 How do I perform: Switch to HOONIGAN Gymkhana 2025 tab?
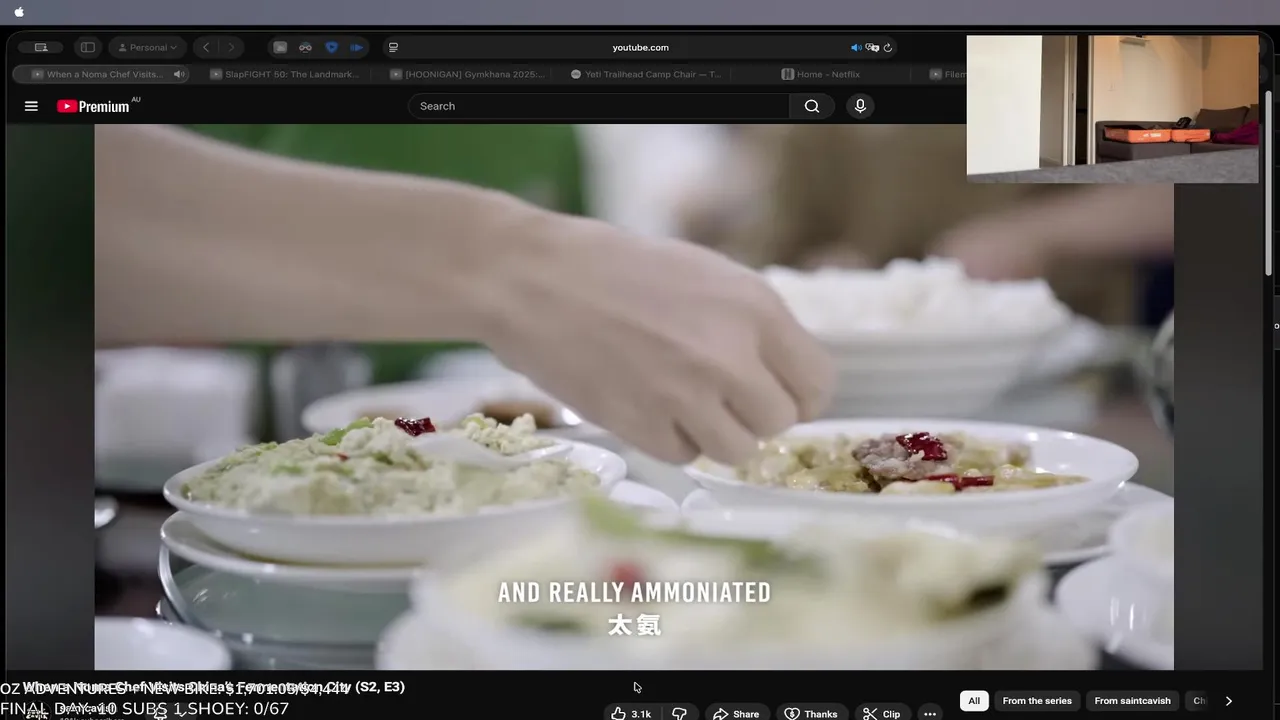466,74
